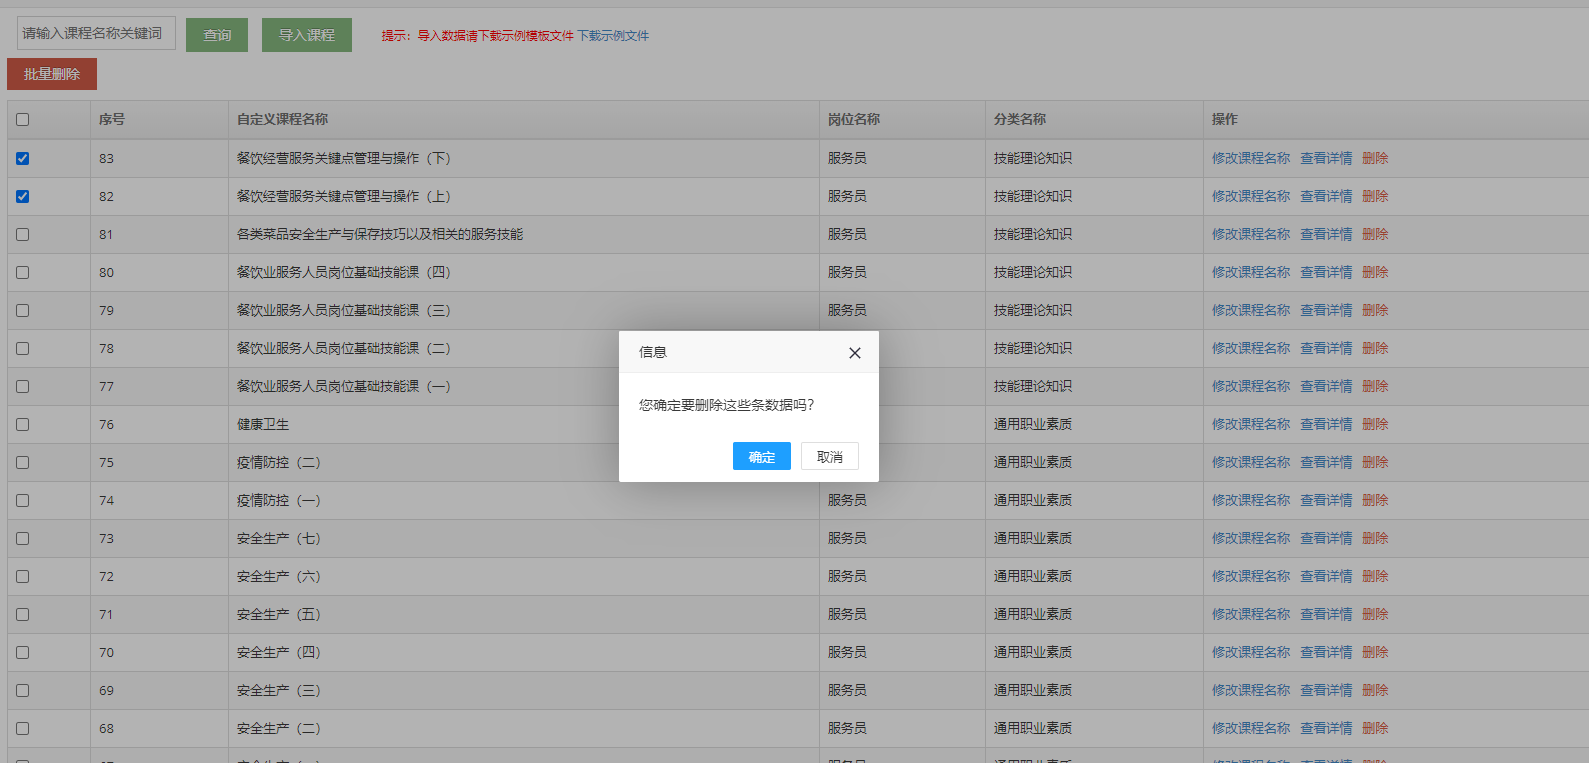Click 修改课程名称 for row 83
Viewport: 1589px width, 763px height.
1250,158
